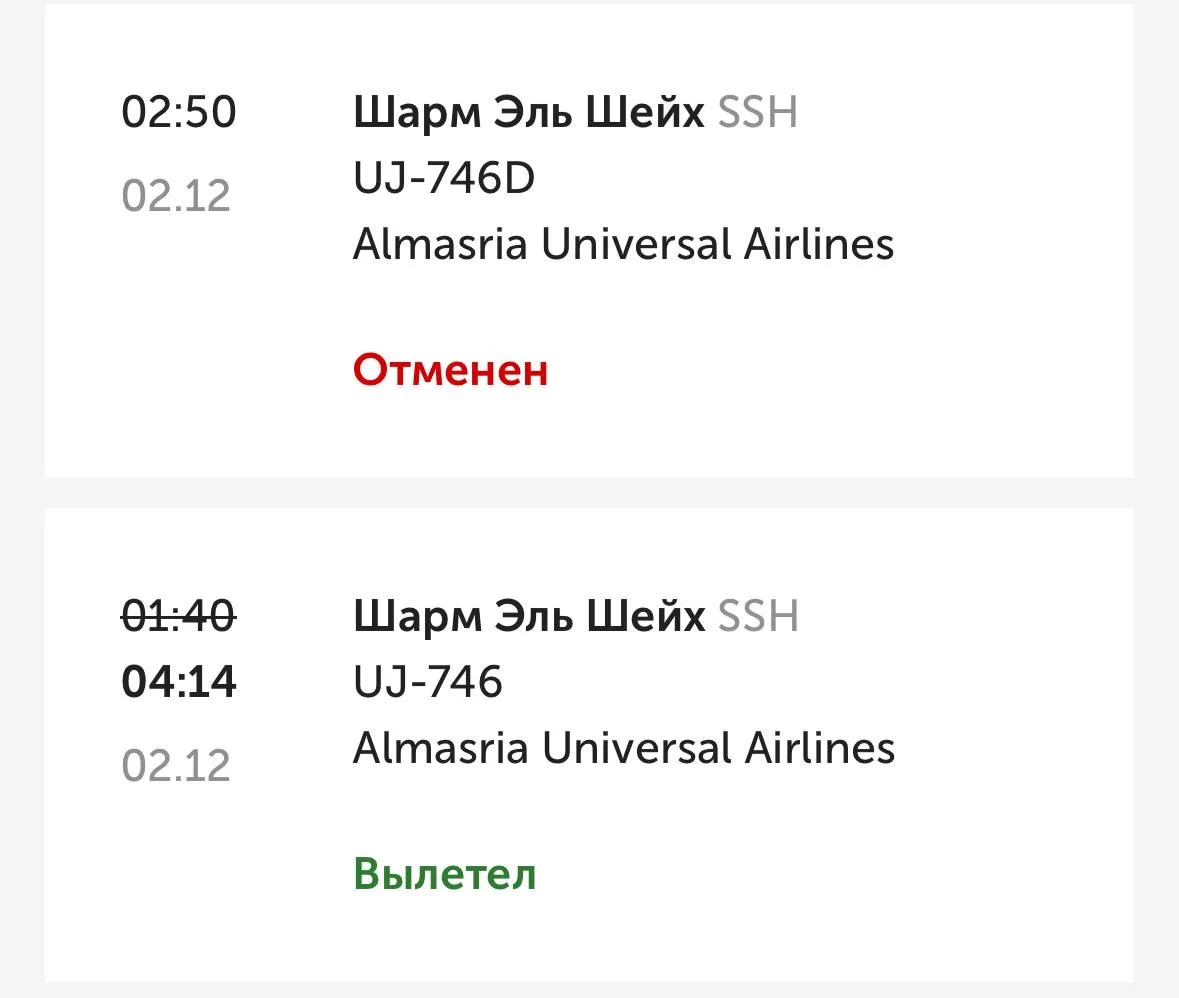Open flight number UJ-746
Image resolution: width=1179 pixels, height=998 pixels.
point(427,683)
